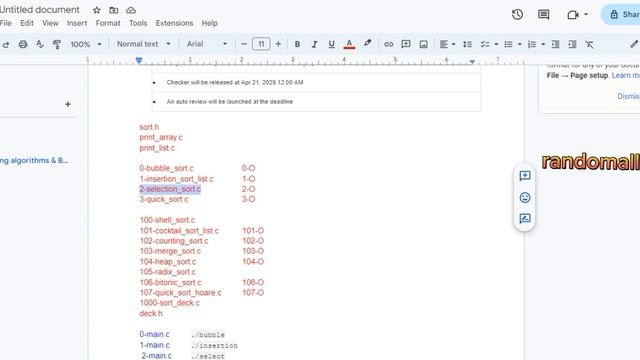Open the Edit menu
This screenshot has height=360, width=640.
[x=27, y=23]
